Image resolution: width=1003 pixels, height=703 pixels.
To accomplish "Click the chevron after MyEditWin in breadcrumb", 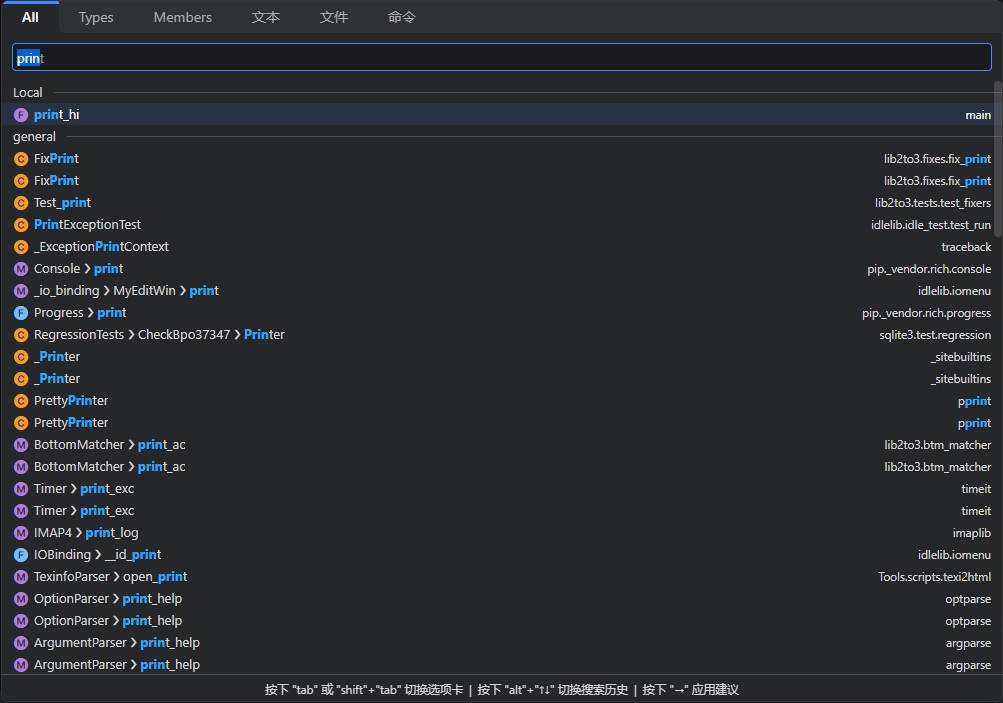I will pyautogui.click(x=184, y=290).
